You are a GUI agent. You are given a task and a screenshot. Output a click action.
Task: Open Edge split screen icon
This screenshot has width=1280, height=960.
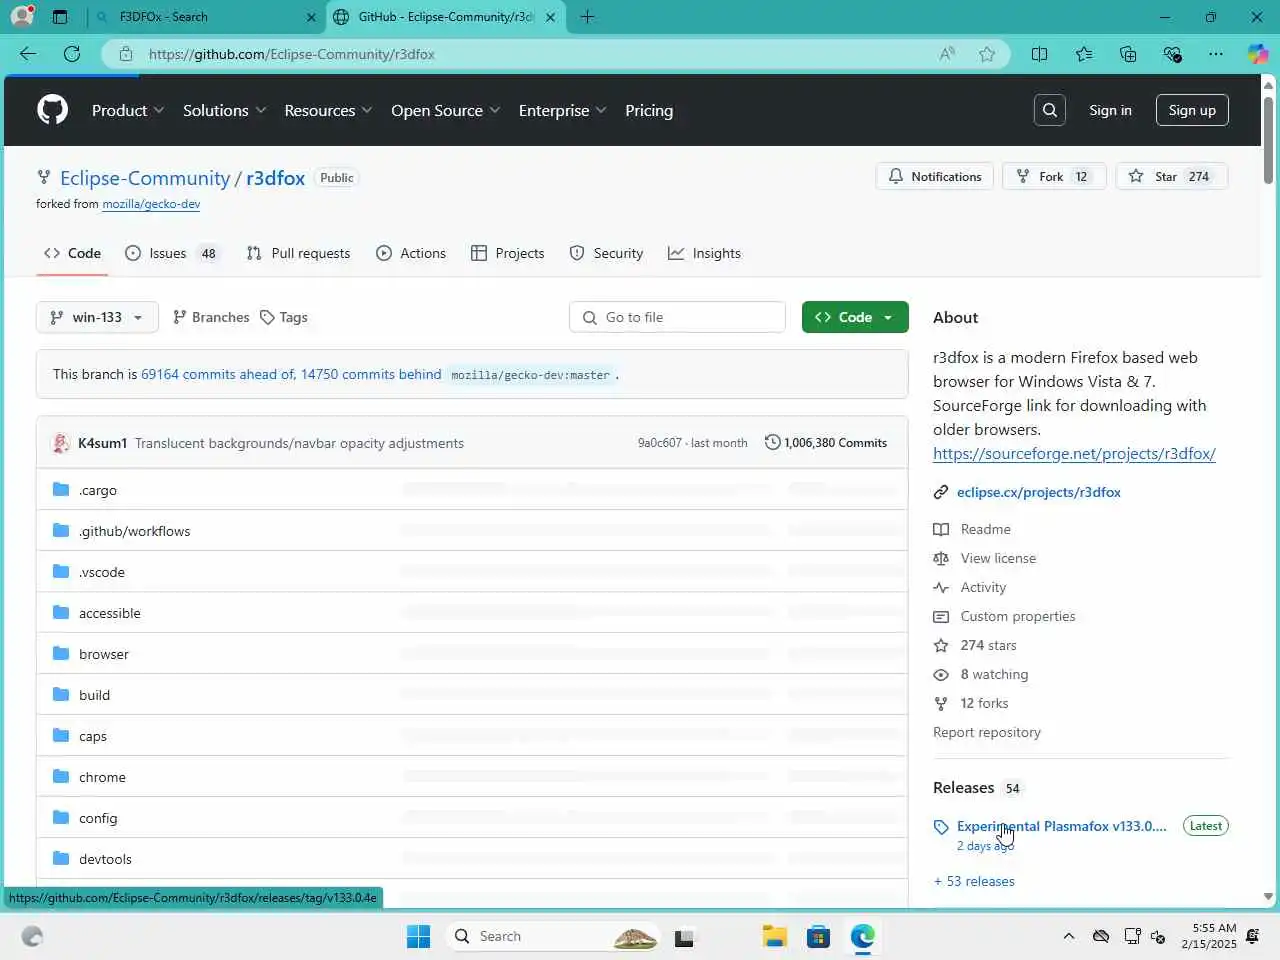point(1039,54)
